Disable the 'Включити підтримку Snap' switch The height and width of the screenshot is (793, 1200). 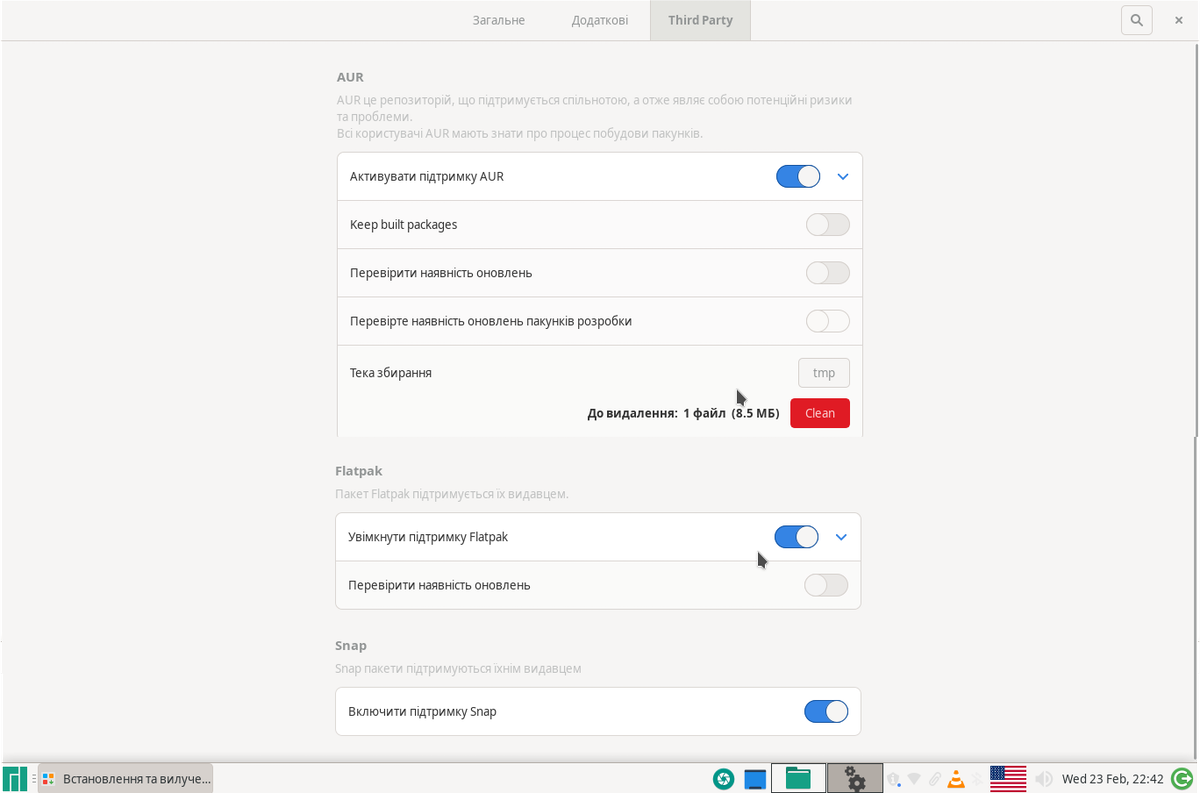(826, 712)
